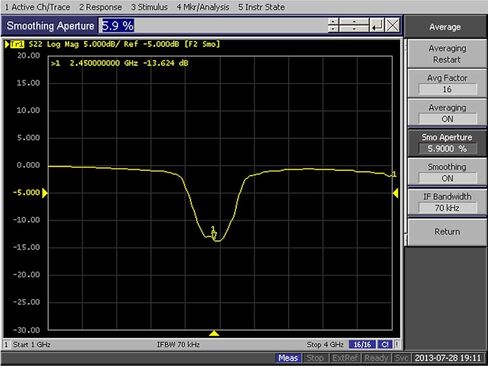The width and height of the screenshot is (488, 366).
Task: Select the Tr1 trace label
Action: [17, 44]
